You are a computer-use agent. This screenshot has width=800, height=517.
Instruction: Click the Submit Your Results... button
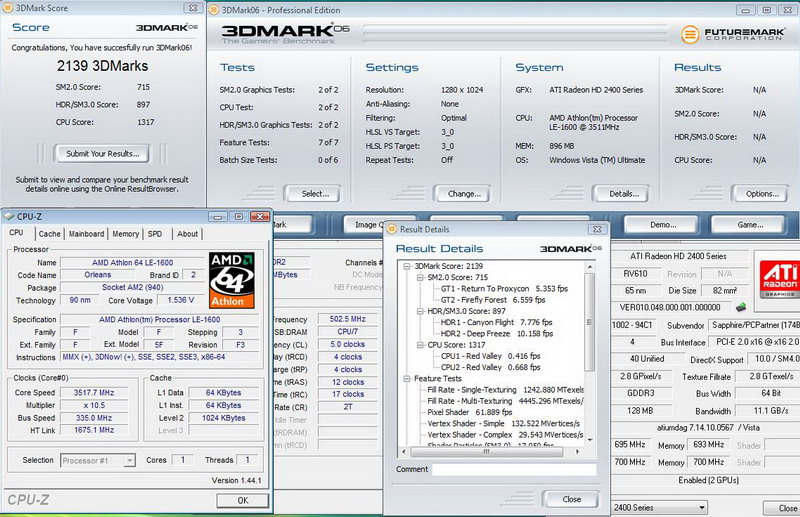pyautogui.click(x=103, y=154)
